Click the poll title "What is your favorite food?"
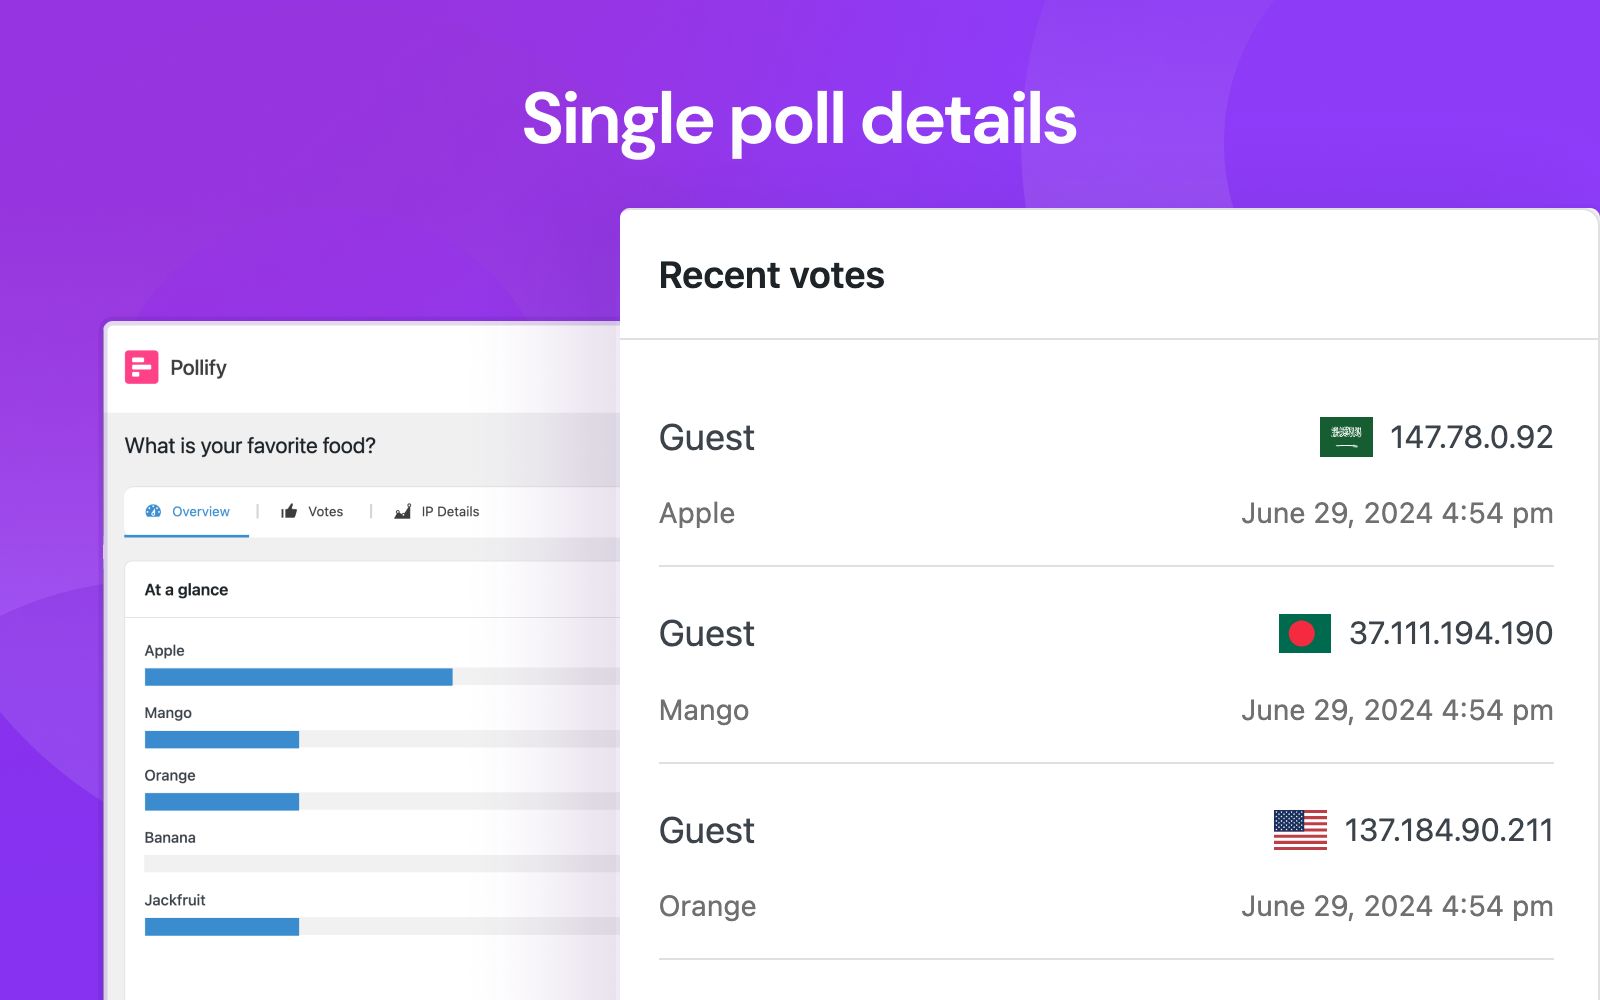Image resolution: width=1600 pixels, height=1000 pixels. pos(250,446)
